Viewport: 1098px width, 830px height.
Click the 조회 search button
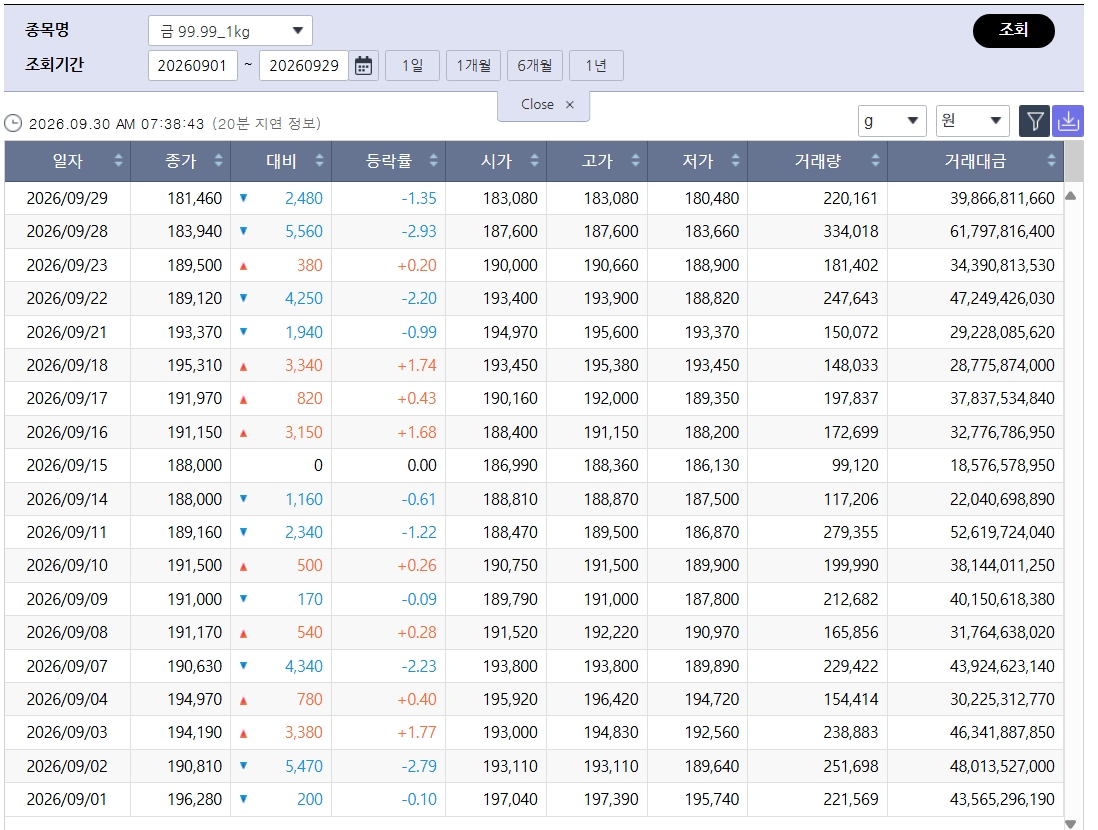1013,30
